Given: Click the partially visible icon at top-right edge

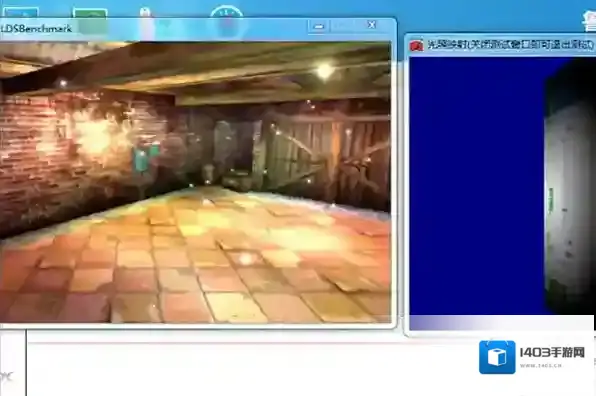Looking at the screenshot, I should 589,21.
